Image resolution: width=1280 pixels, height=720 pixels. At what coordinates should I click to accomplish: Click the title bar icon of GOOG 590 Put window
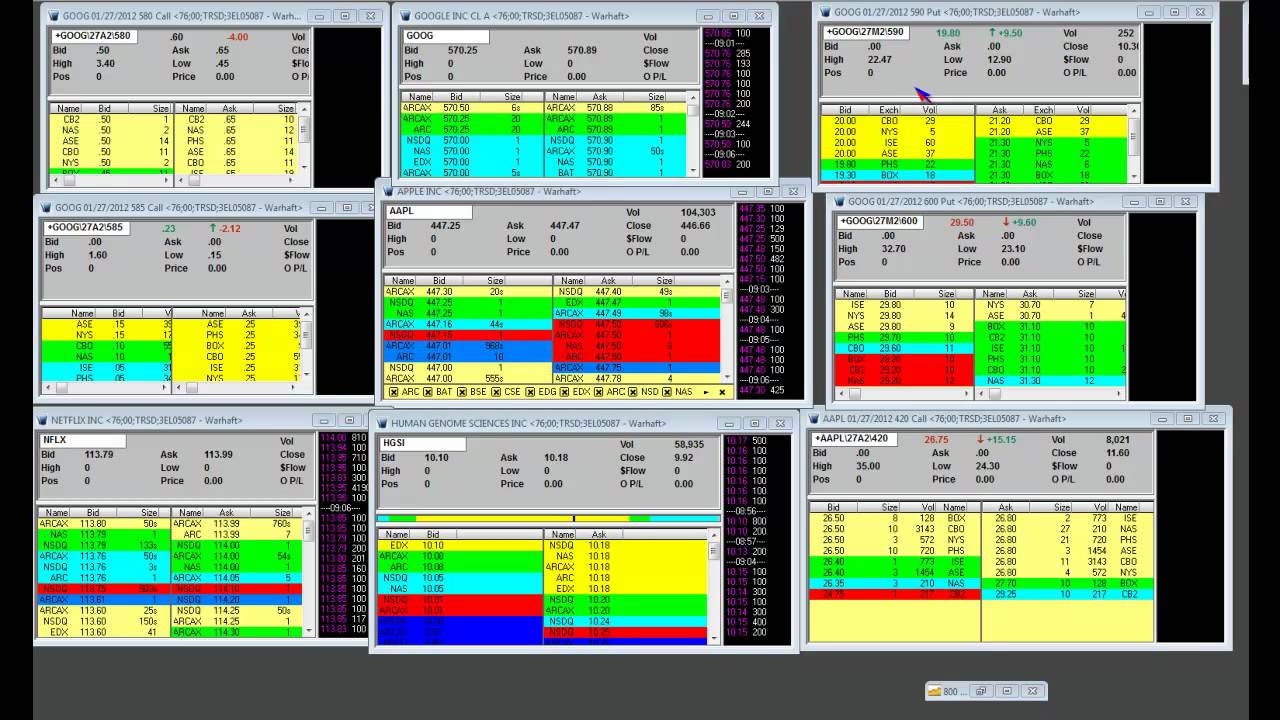(x=826, y=12)
